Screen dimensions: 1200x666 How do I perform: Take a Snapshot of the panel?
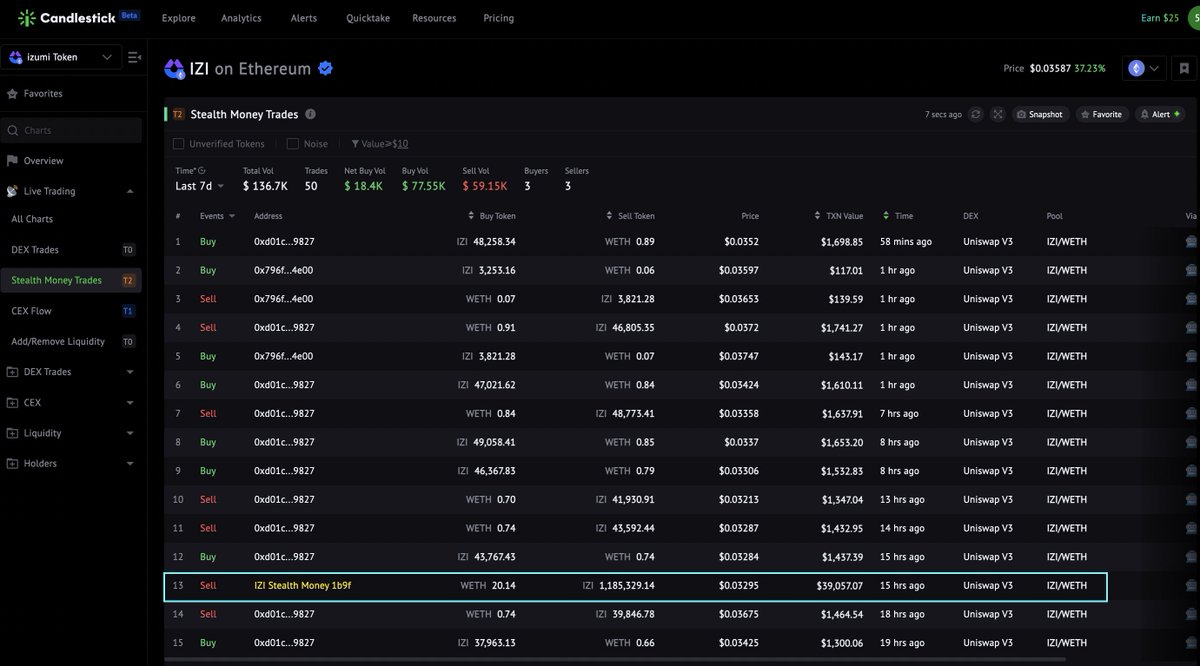1039,115
